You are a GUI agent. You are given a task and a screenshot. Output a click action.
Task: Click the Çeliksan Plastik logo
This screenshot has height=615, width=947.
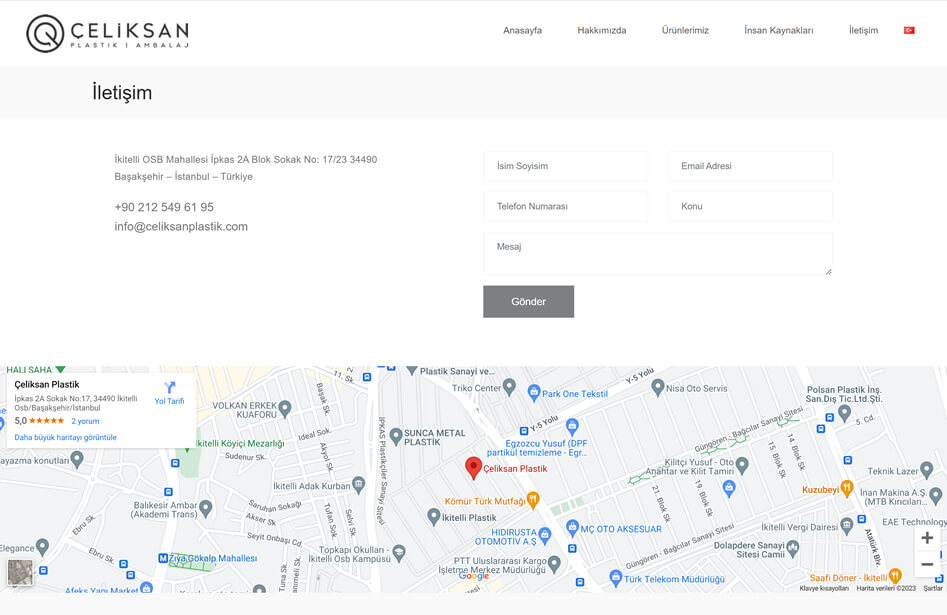coord(107,33)
